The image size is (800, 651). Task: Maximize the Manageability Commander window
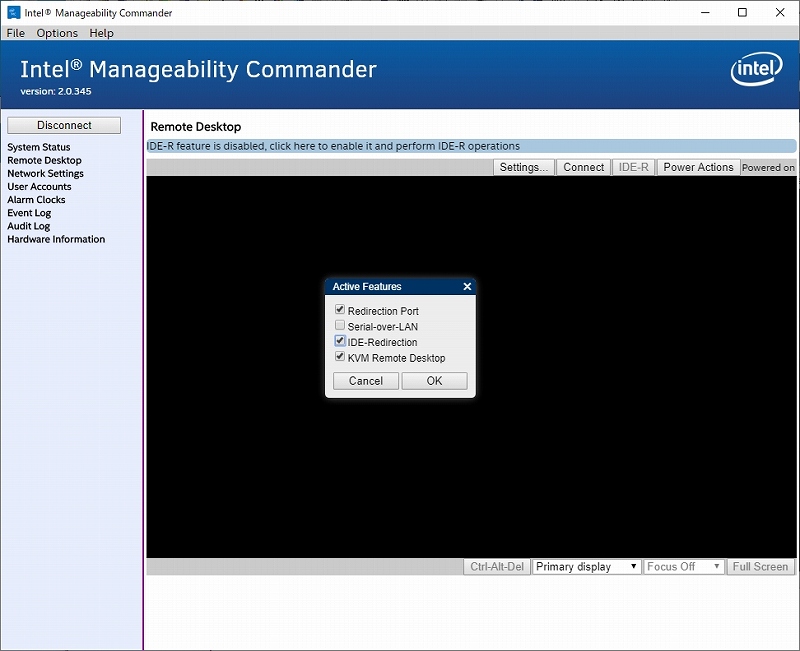742,12
